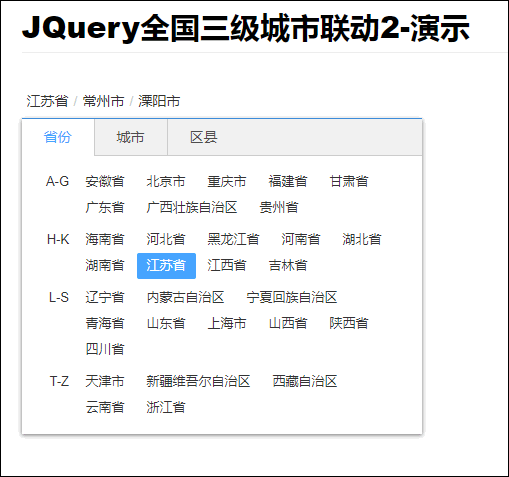
Task: Select 新疆维吾尔自治区 region
Action: coord(198,381)
